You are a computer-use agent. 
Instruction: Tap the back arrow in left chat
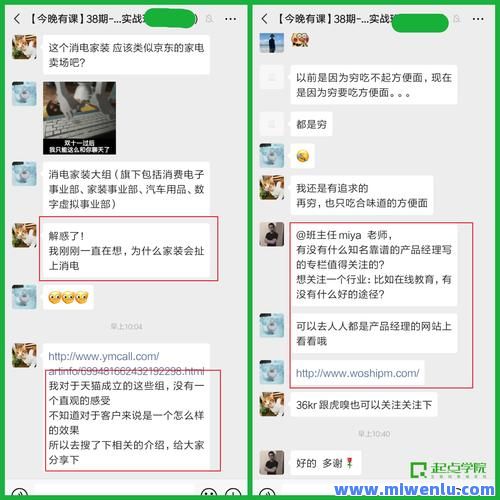point(17,19)
